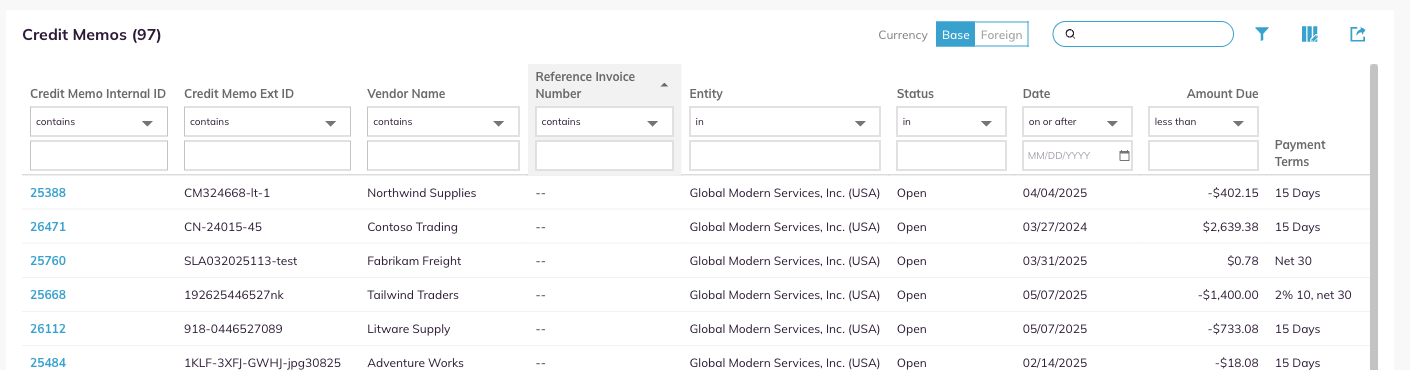Open Credit Memo Internal ID operator dropdown
Screen dimensions: 1410x370
[99, 122]
